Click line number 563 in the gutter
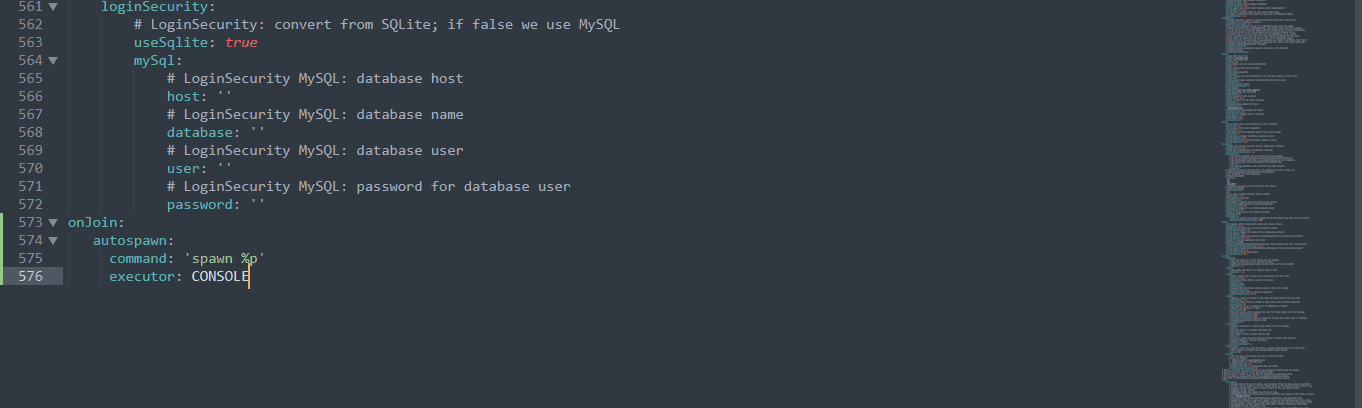Image resolution: width=1362 pixels, height=408 pixels. coord(30,43)
